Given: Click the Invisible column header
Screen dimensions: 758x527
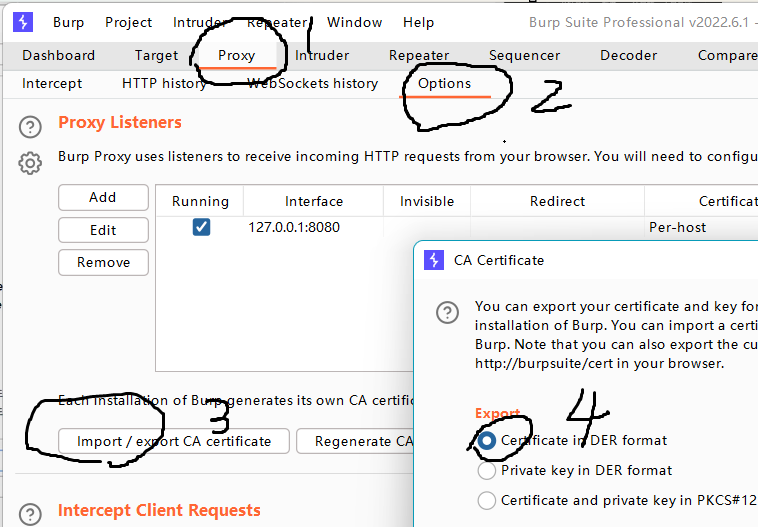Looking at the screenshot, I should [427, 201].
